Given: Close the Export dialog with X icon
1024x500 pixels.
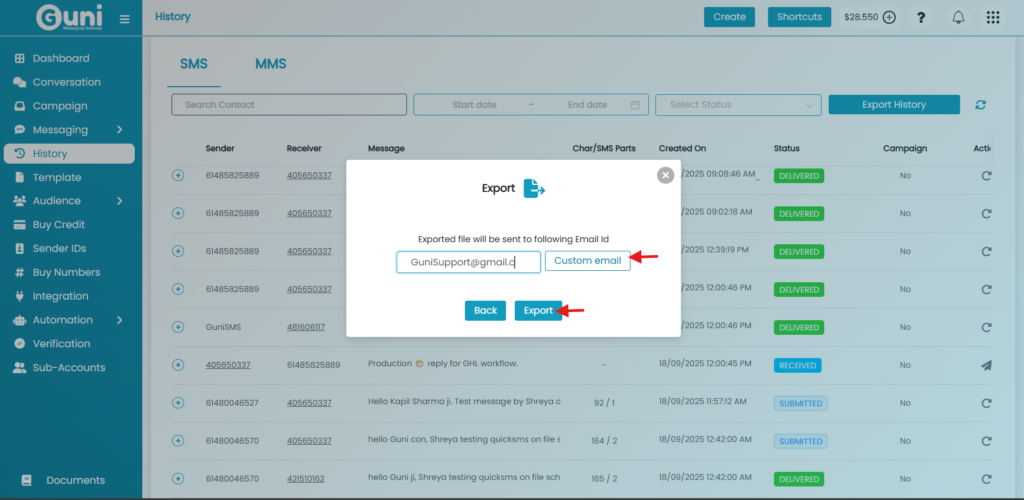Looking at the screenshot, I should (665, 175).
